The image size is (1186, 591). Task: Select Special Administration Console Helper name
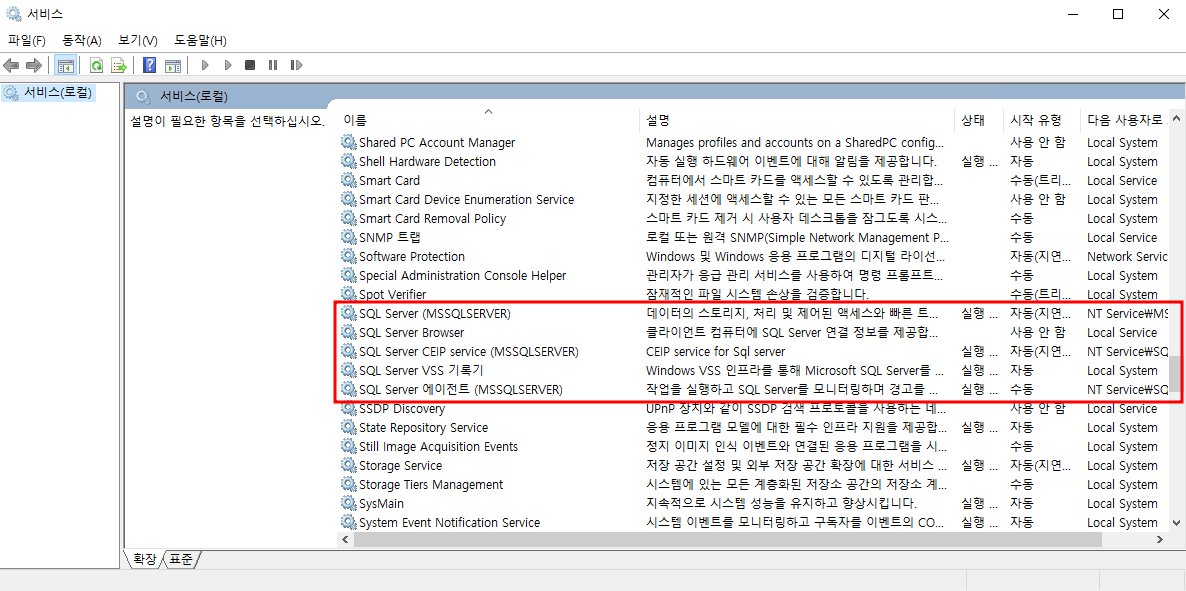463,275
